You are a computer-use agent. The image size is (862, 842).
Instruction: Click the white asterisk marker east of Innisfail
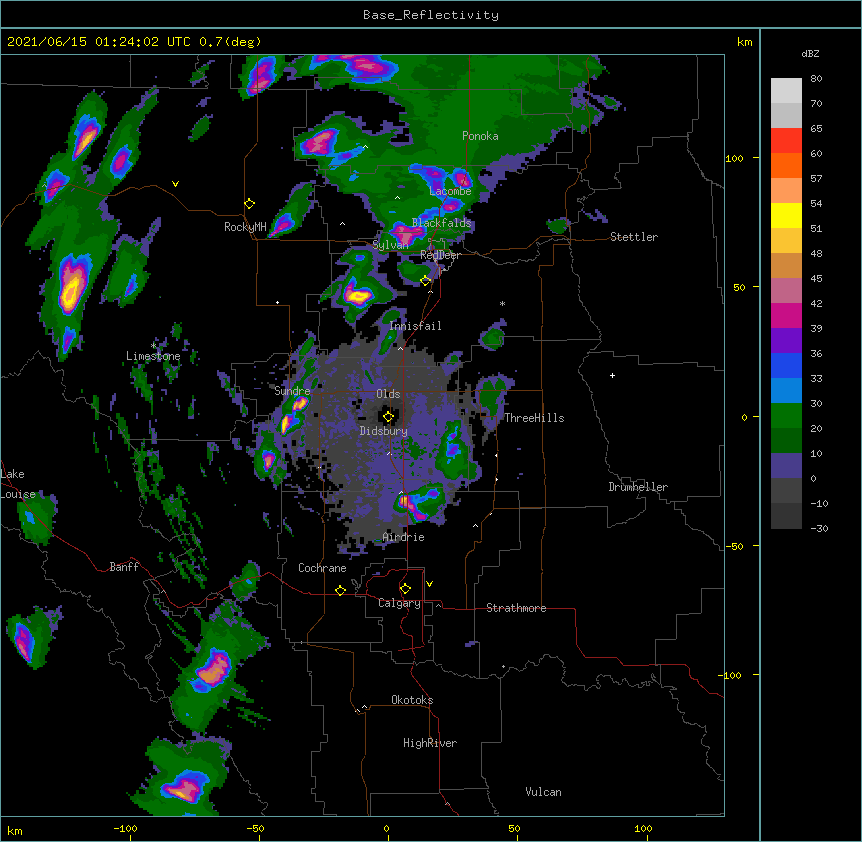click(x=502, y=303)
